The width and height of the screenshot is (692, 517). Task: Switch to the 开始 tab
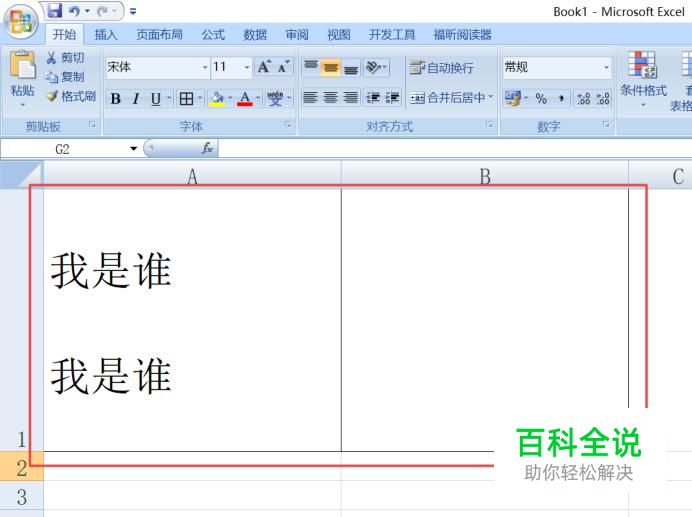click(x=64, y=34)
